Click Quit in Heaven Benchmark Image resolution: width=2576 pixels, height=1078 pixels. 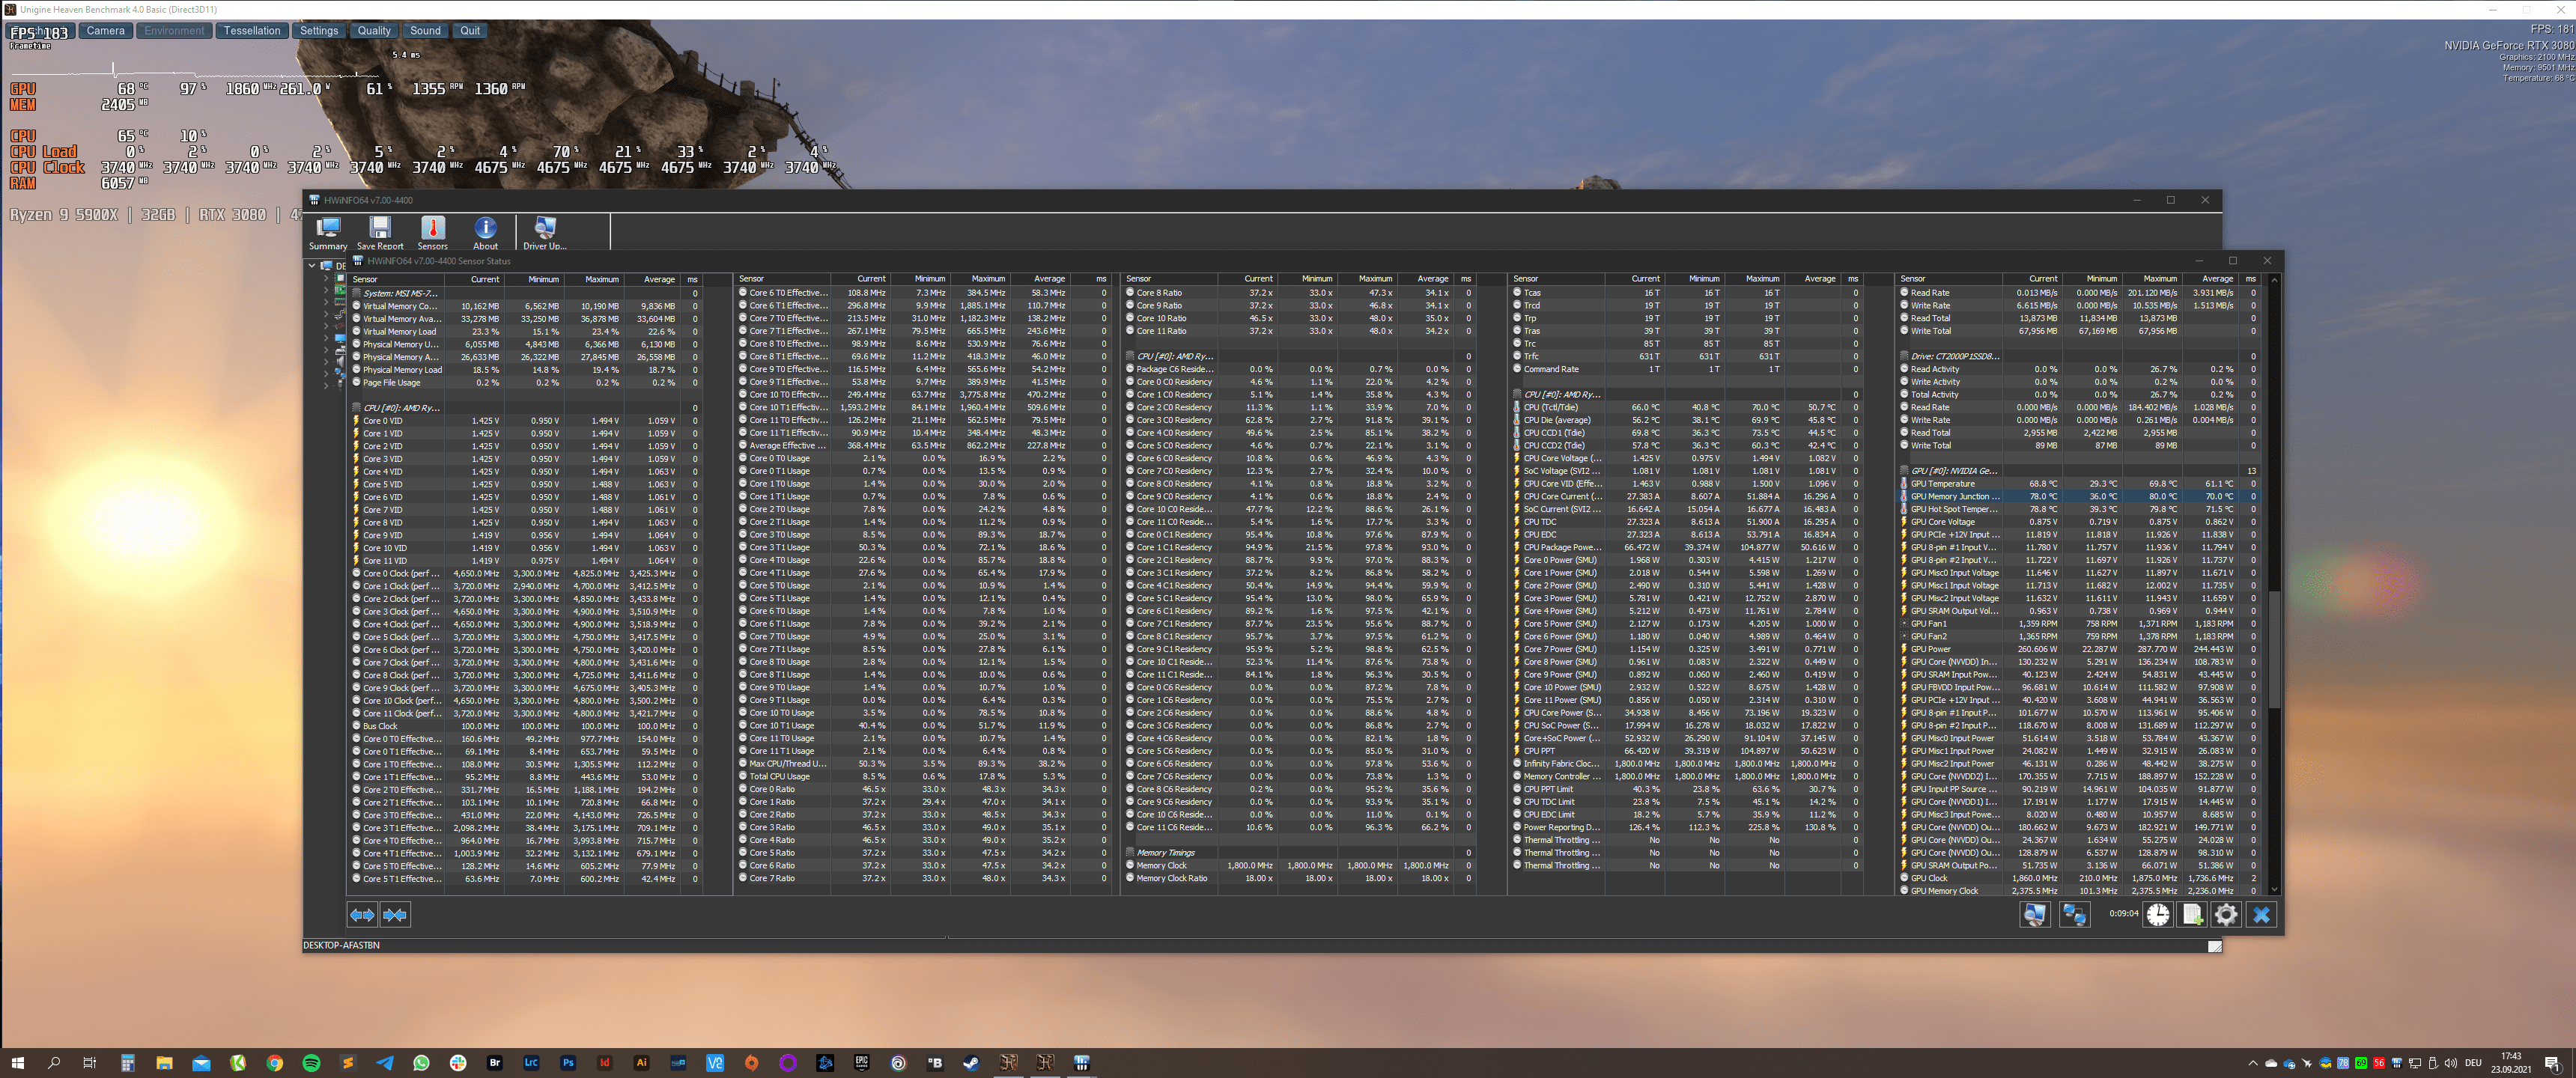click(470, 31)
